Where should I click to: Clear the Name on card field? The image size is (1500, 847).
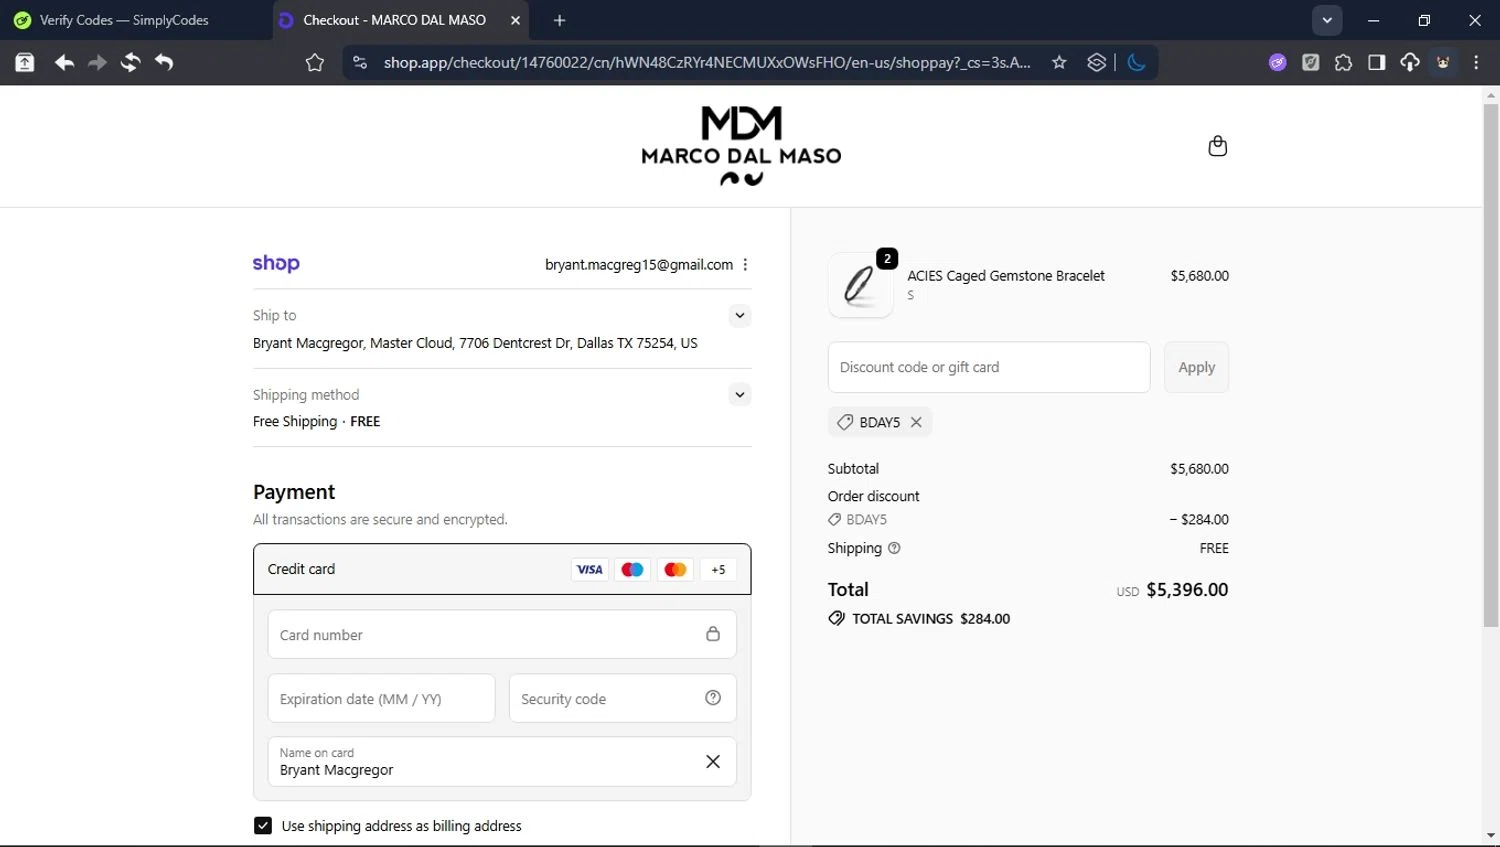point(713,762)
